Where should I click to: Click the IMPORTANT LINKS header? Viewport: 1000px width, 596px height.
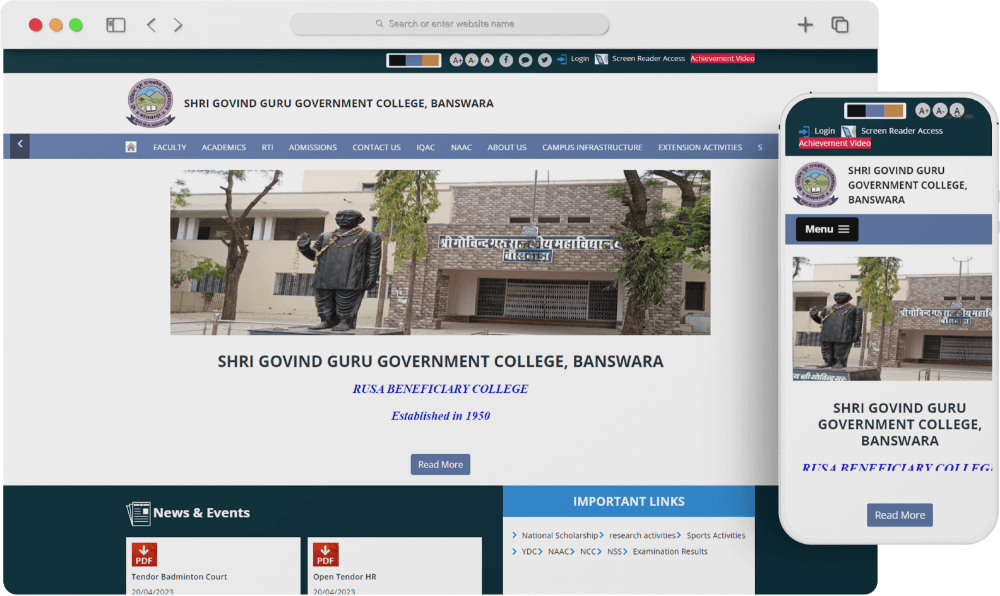tap(629, 502)
